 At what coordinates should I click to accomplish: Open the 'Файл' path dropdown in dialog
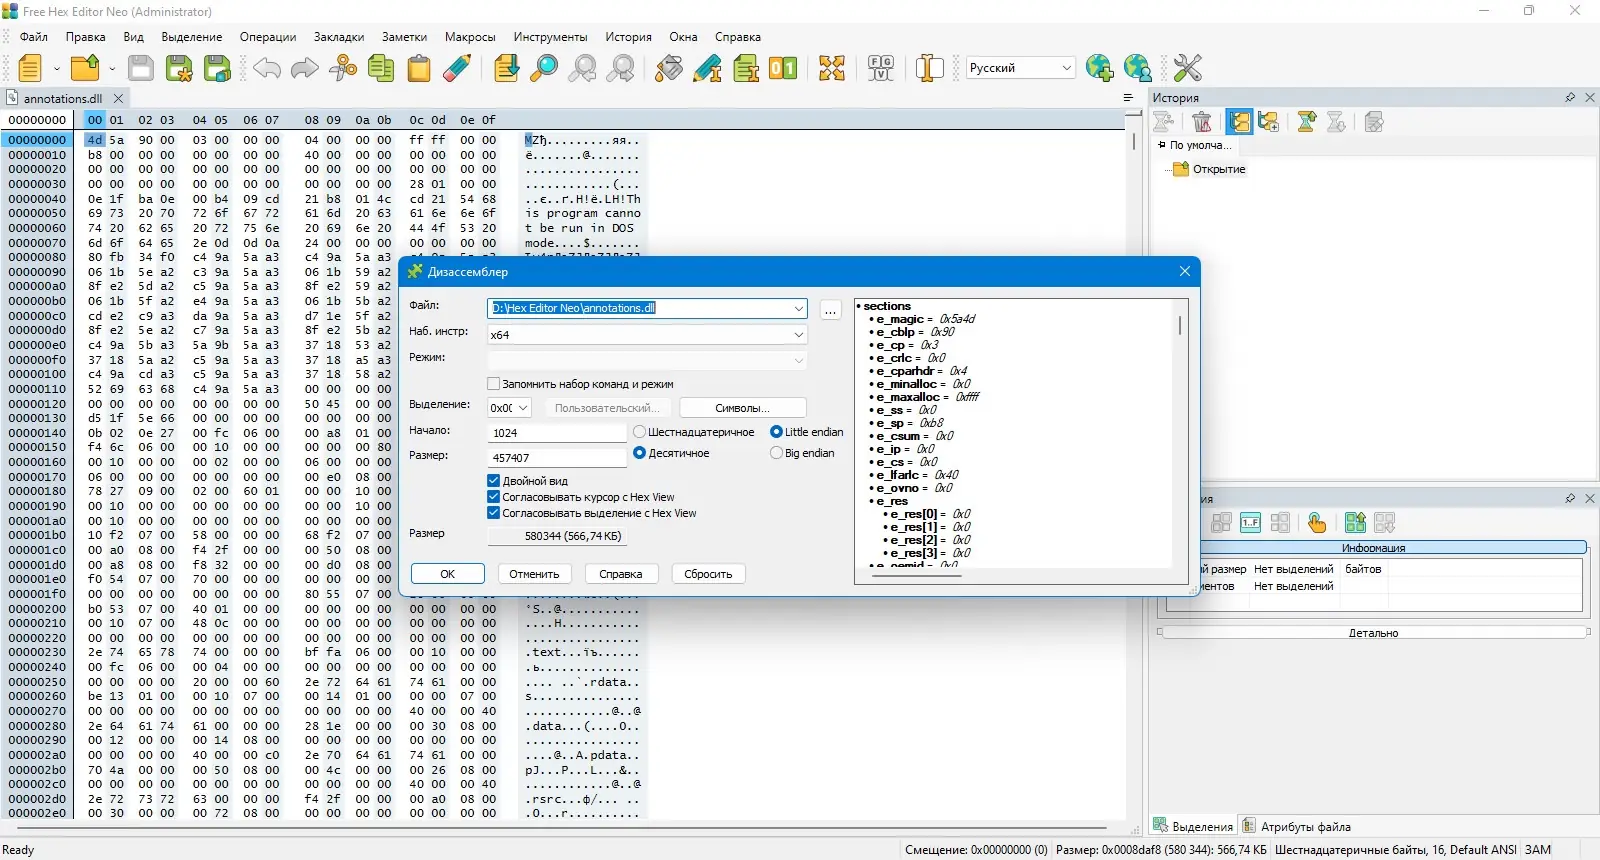pos(798,308)
